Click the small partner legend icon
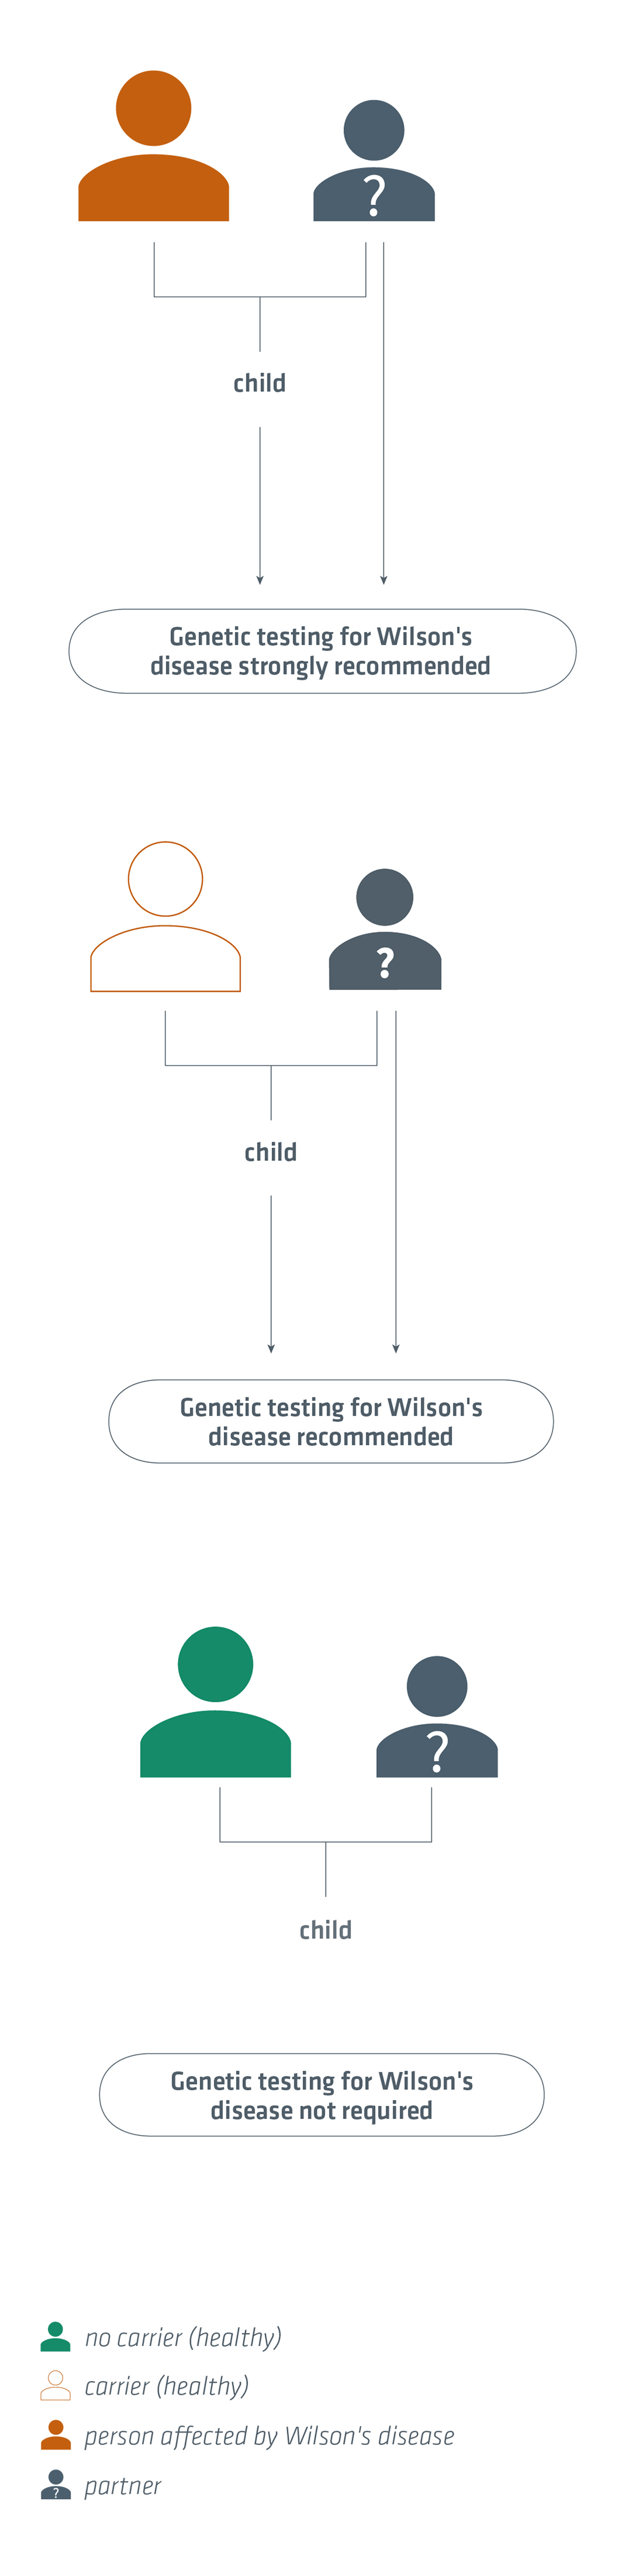Image resolution: width=632 pixels, height=2576 pixels. [56, 2484]
